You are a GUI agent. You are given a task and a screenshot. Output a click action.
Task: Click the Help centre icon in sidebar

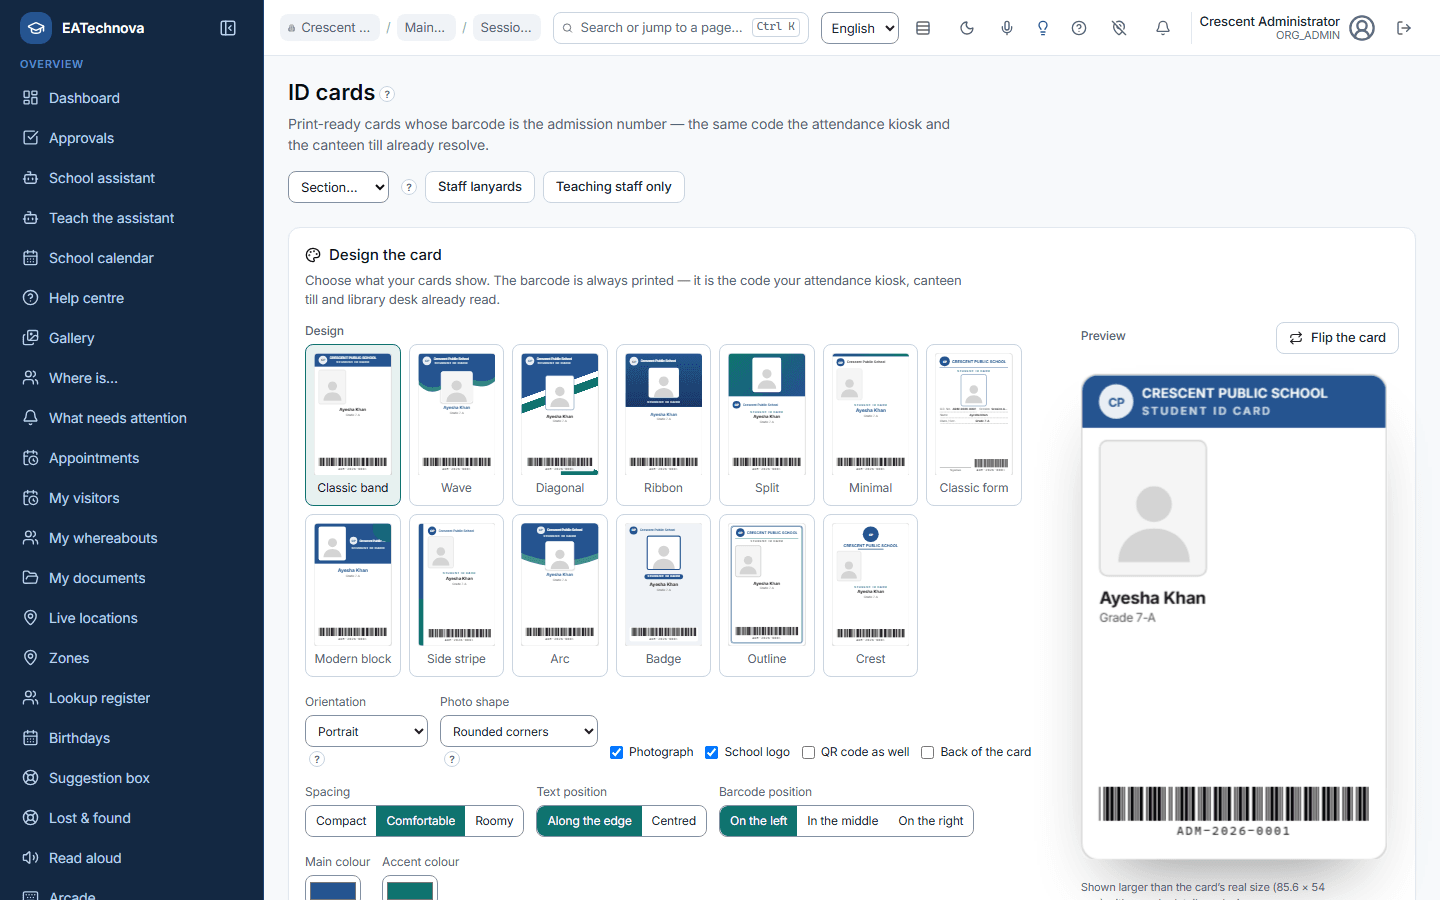pyautogui.click(x=31, y=298)
